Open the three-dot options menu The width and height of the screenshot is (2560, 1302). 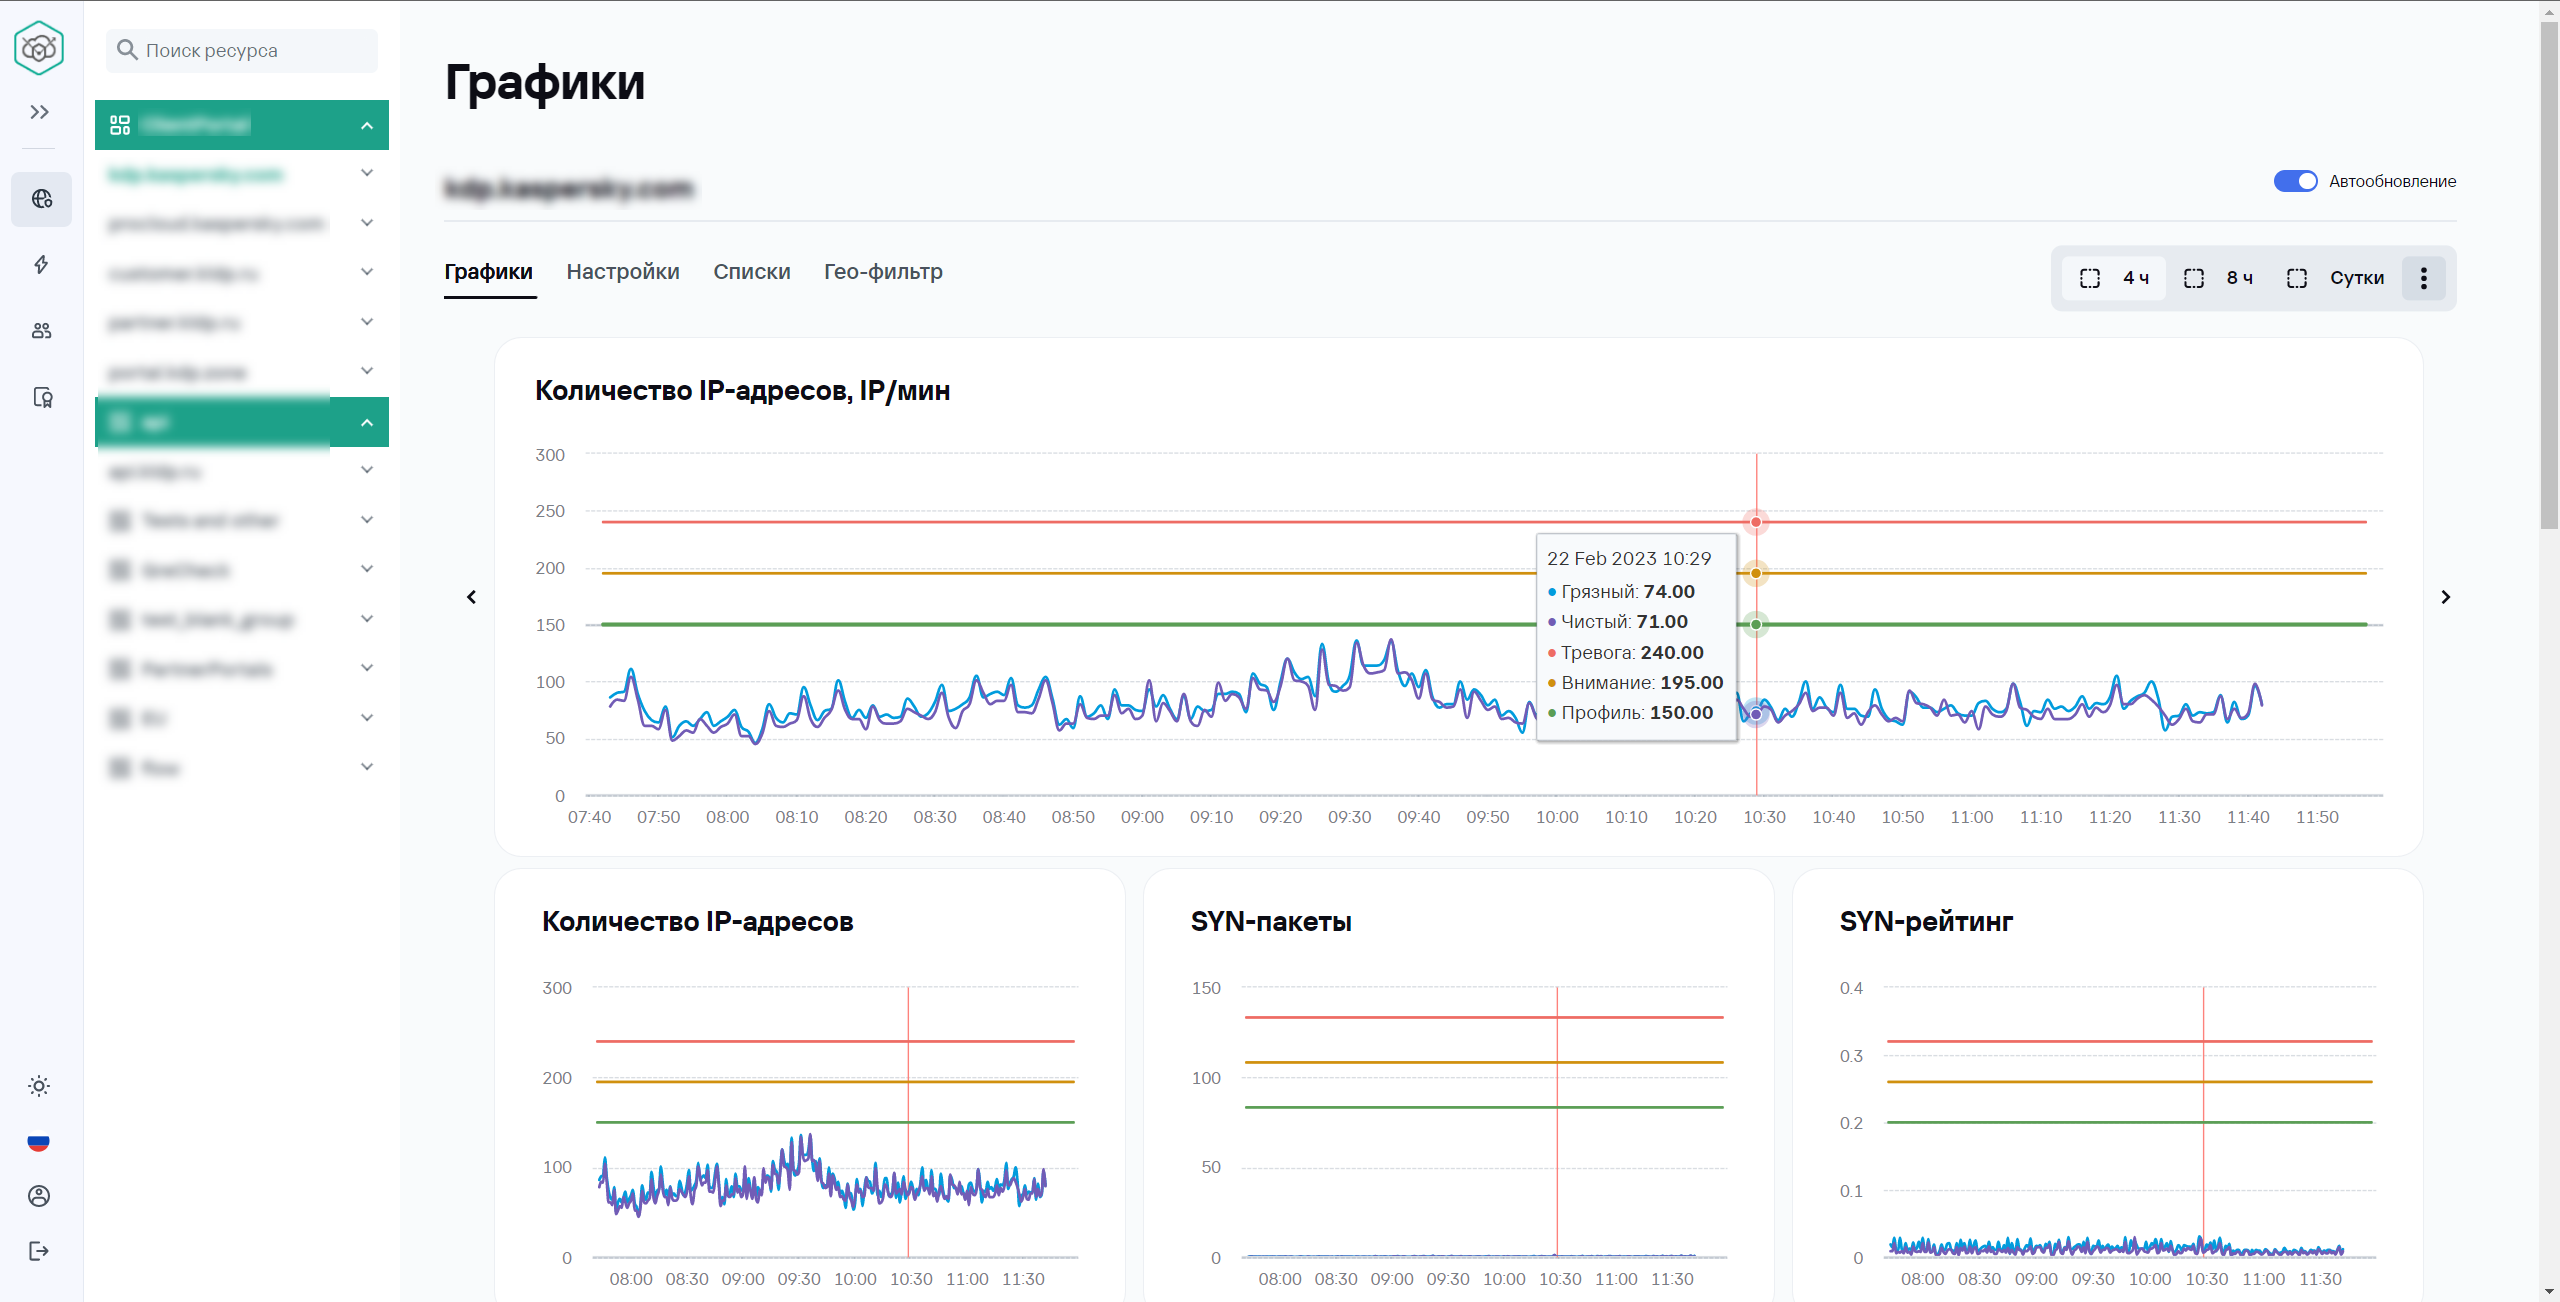pos(2423,278)
